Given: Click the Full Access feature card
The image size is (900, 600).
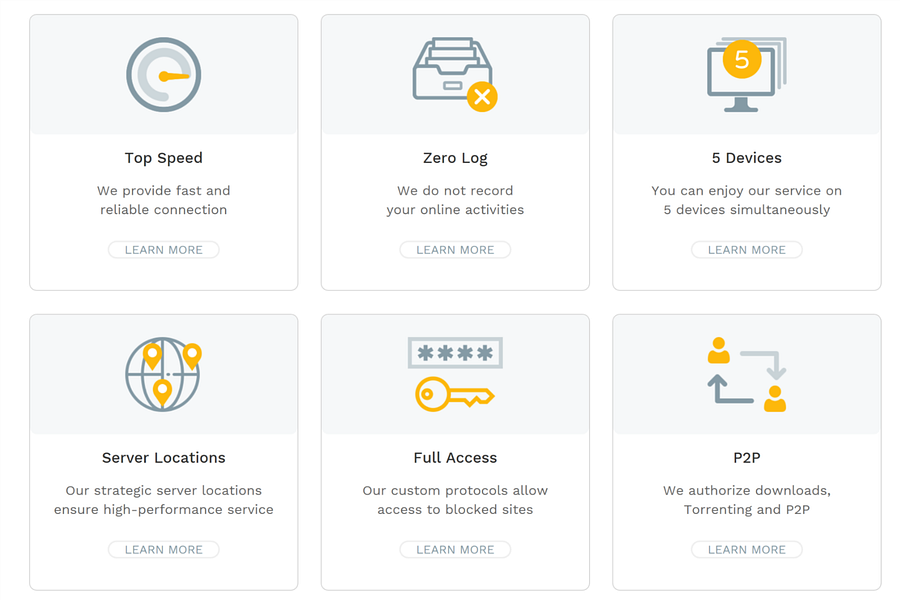Looking at the screenshot, I should [x=455, y=451].
